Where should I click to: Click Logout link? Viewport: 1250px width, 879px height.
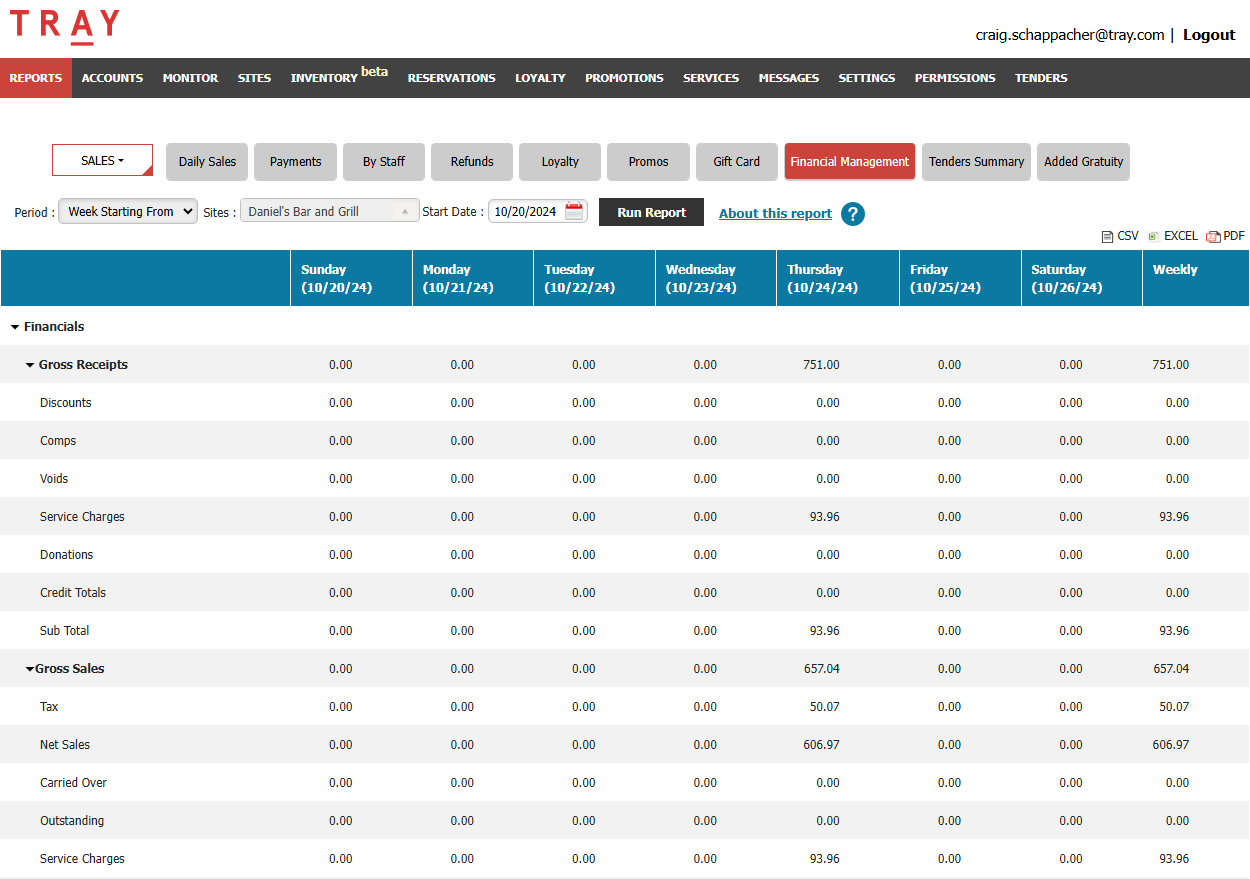coord(1209,35)
